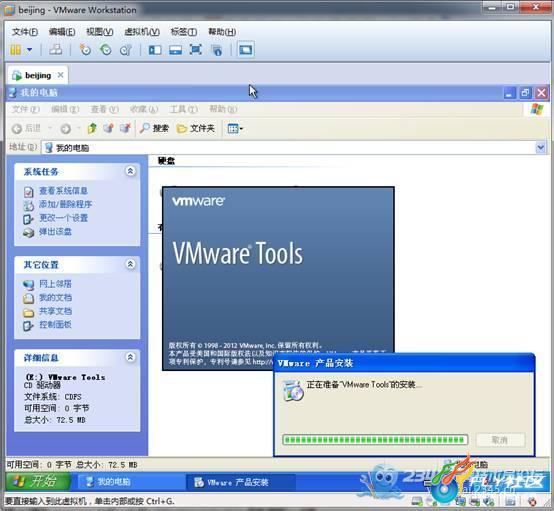
Task: Select VMware 产品安装 taskbar button
Action: tap(241, 482)
